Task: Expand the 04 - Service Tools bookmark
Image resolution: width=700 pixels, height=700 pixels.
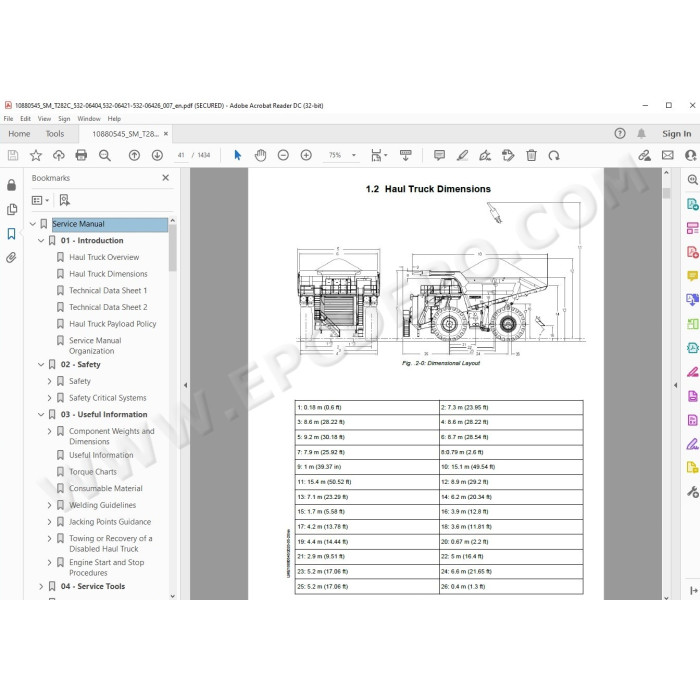Action: pos(41,587)
